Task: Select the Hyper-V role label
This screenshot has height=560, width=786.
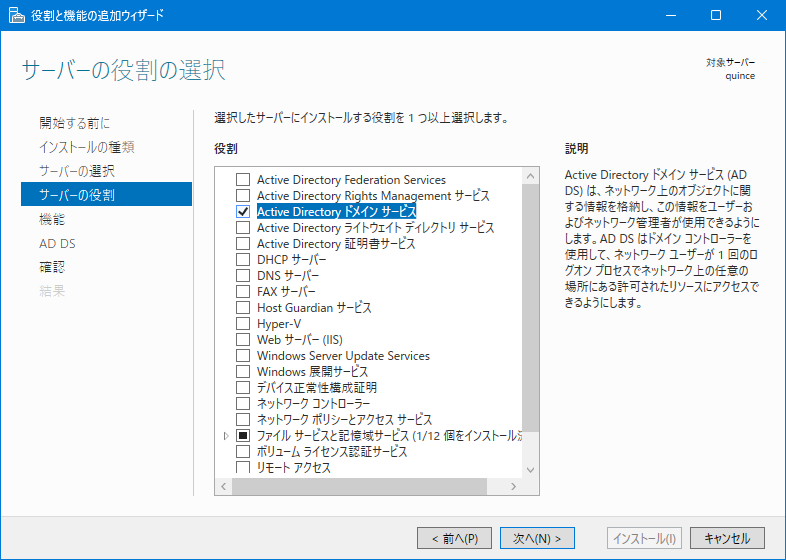Action: click(x=279, y=324)
